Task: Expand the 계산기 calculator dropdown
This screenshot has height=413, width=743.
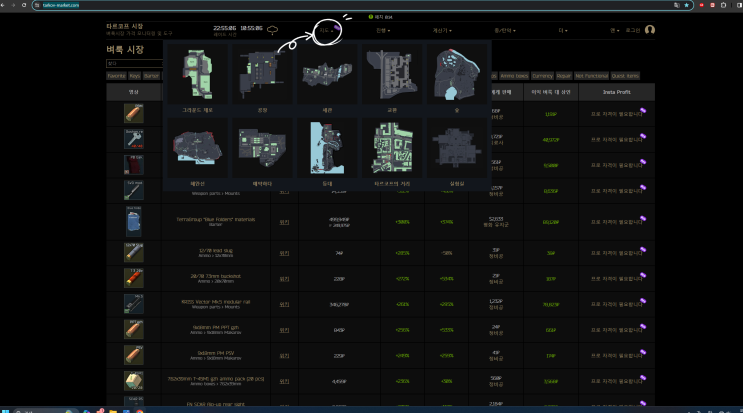Action: tap(442, 30)
